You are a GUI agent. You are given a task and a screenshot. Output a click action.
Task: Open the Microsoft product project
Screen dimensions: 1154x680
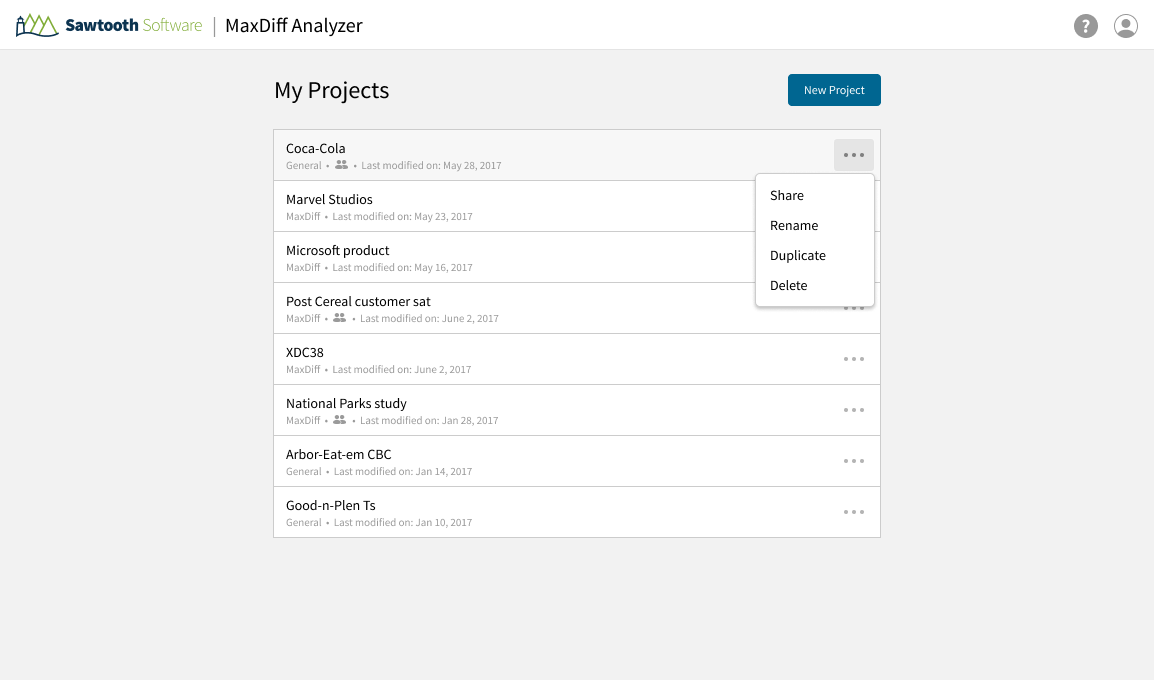click(x=338, y=251)
